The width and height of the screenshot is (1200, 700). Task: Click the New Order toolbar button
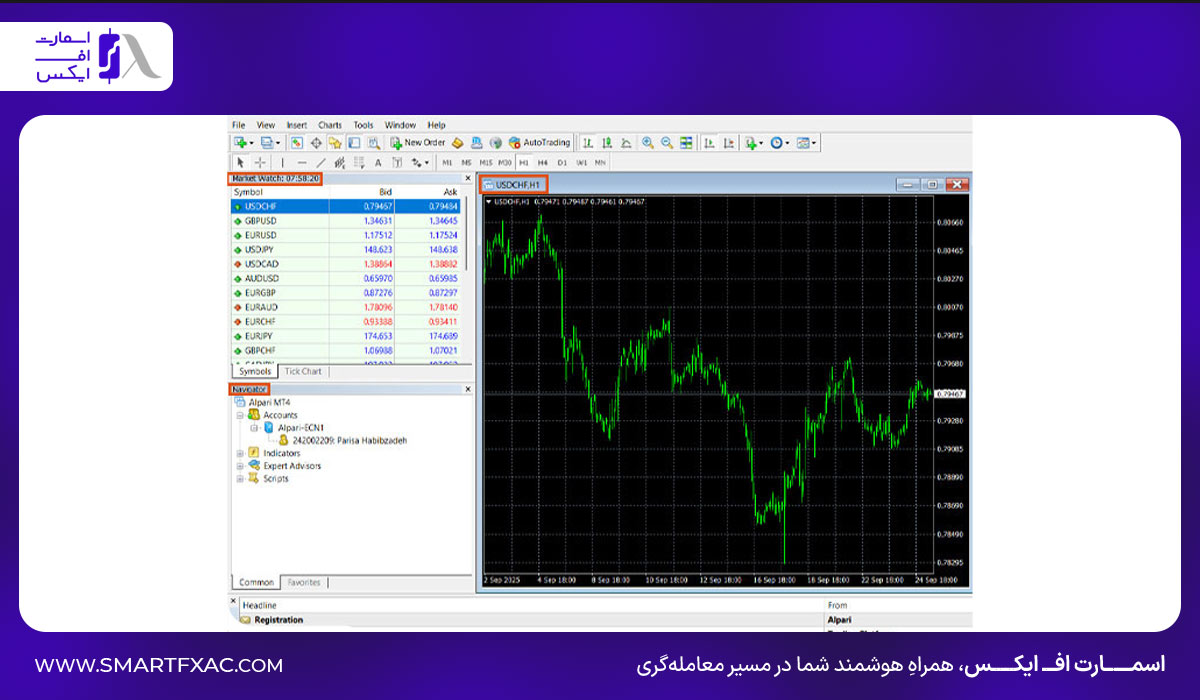point(418,143)
